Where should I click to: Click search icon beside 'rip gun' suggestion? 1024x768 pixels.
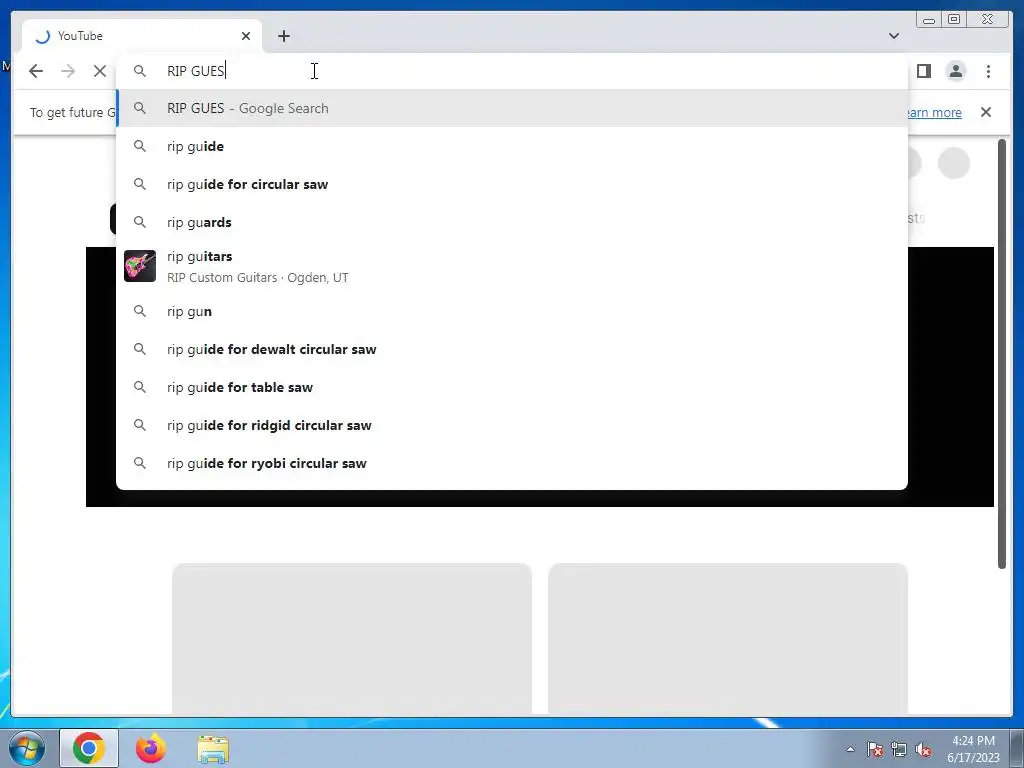pyautogui.click(x=140, y=312)
